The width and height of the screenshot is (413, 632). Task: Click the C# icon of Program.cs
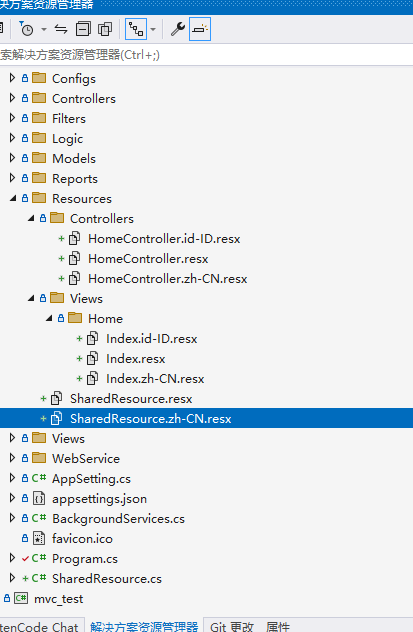(x=39, y=558)
